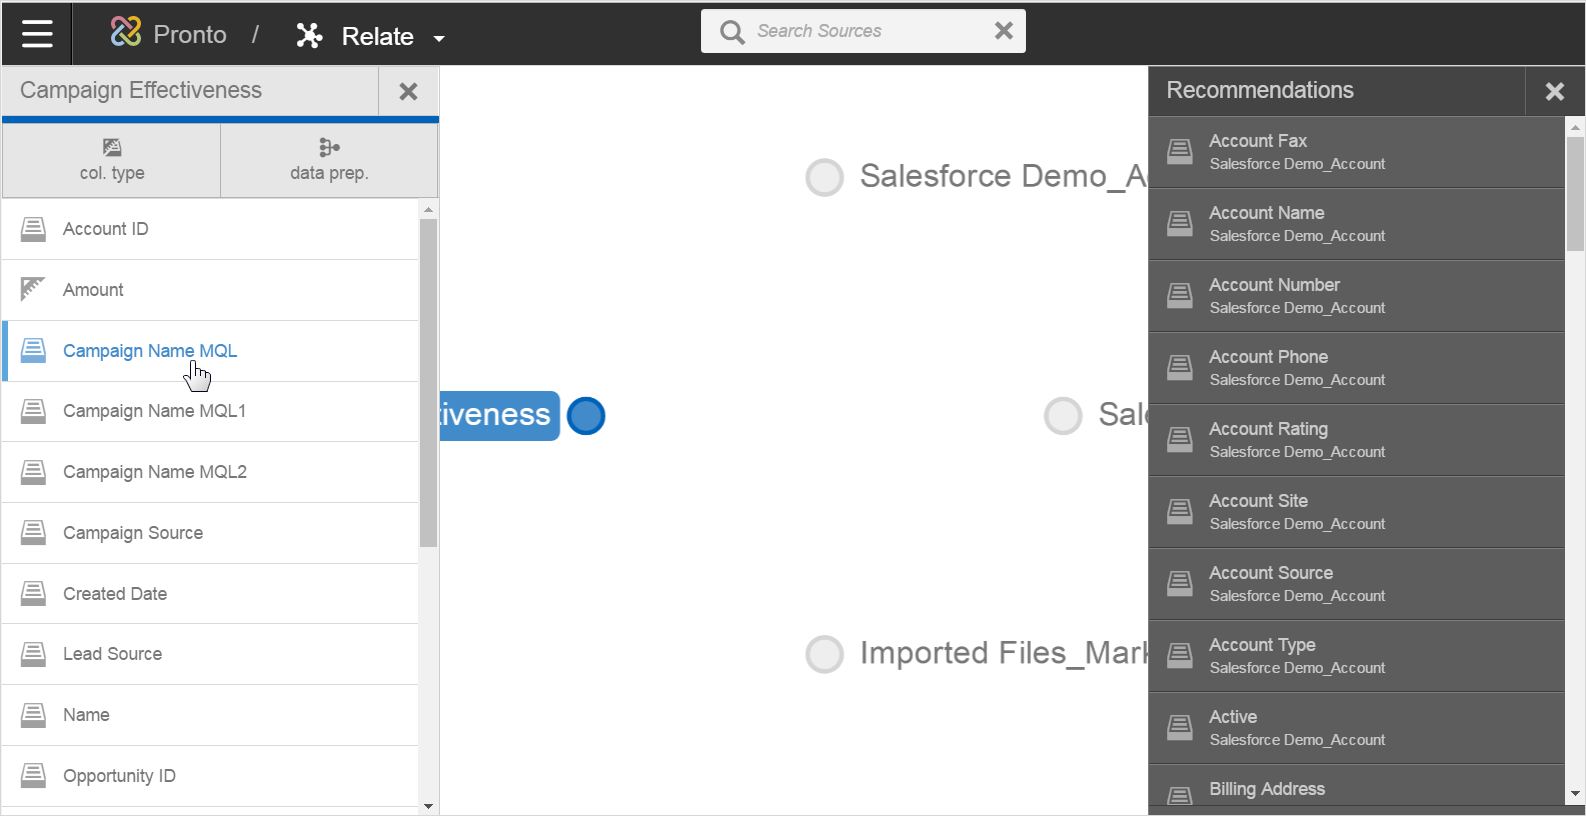Screen dimensions: 1586x816
Task: Open the hamburger main menu
Action: point(37,34)
